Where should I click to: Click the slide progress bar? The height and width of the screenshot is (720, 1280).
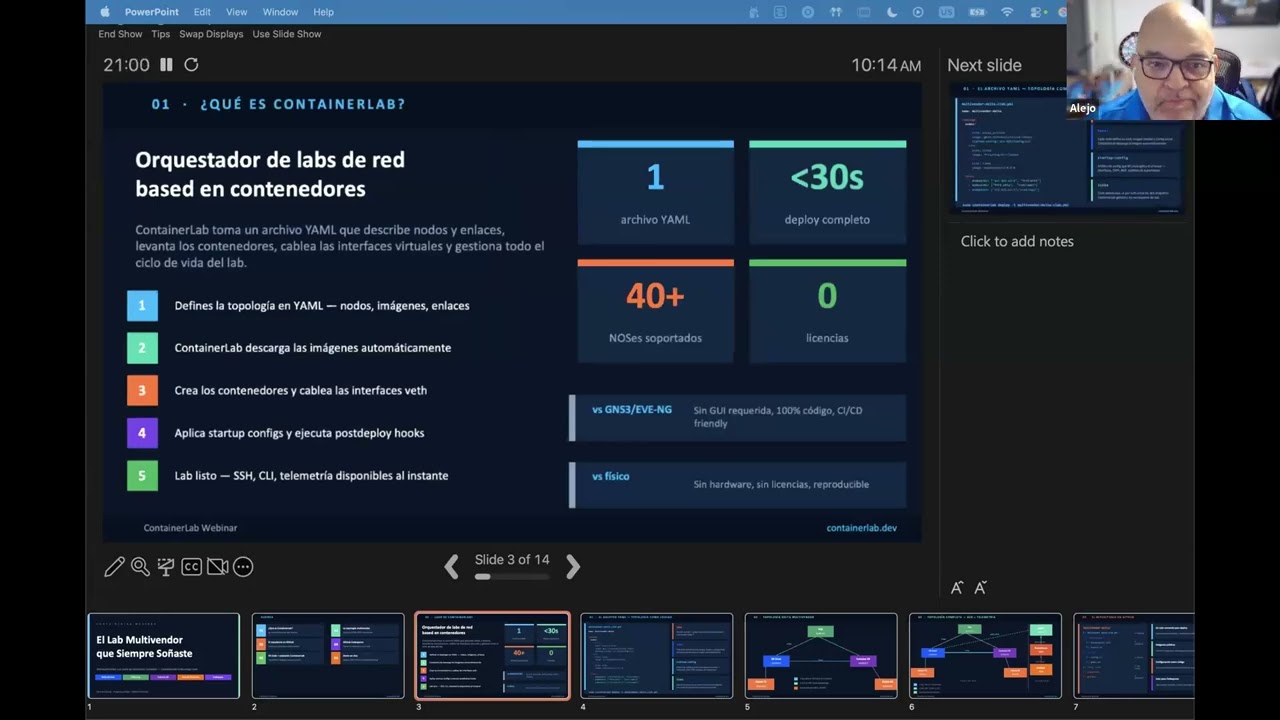point(511,576)
